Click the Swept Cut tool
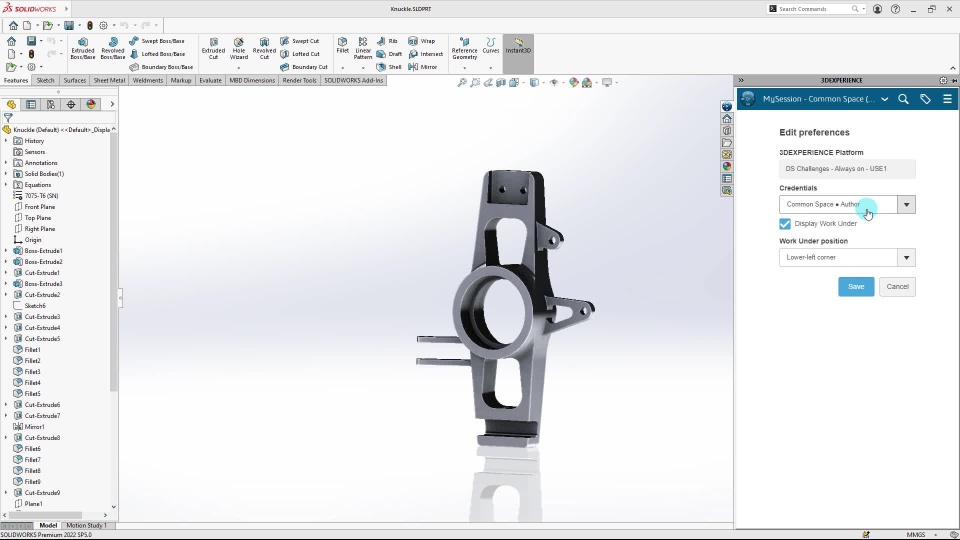960x540 pixels. point(299,41)
